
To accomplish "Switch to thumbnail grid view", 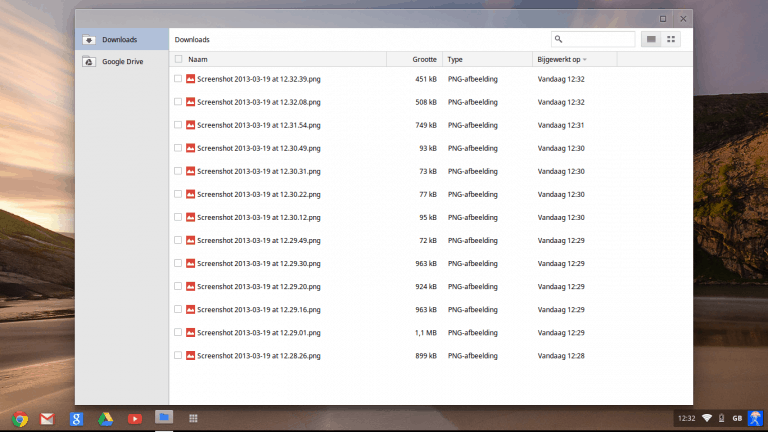I will [x=671, y=39].
